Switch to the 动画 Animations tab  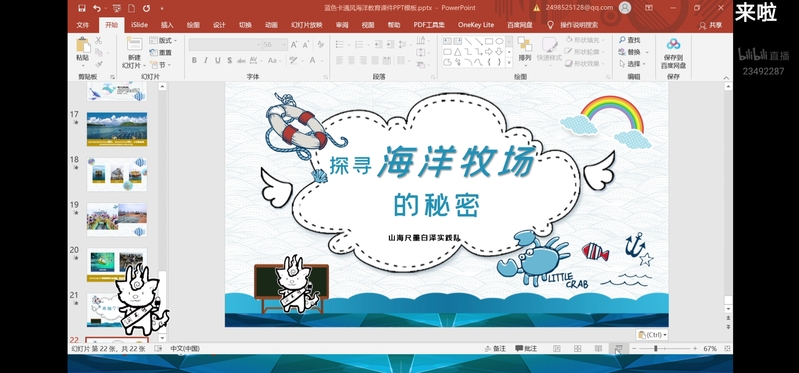271,25
